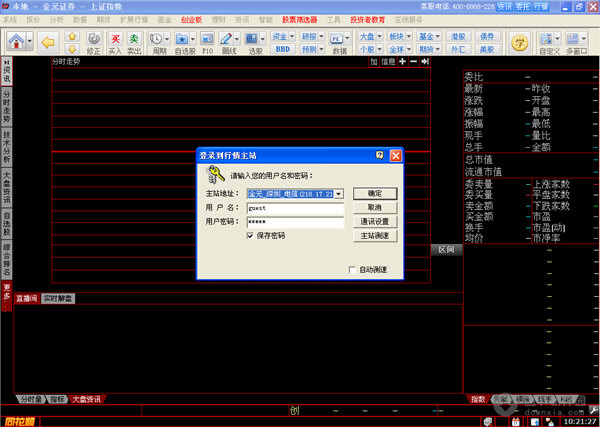Open the 技术分析 sidebar tab

[x=7, y=146]
